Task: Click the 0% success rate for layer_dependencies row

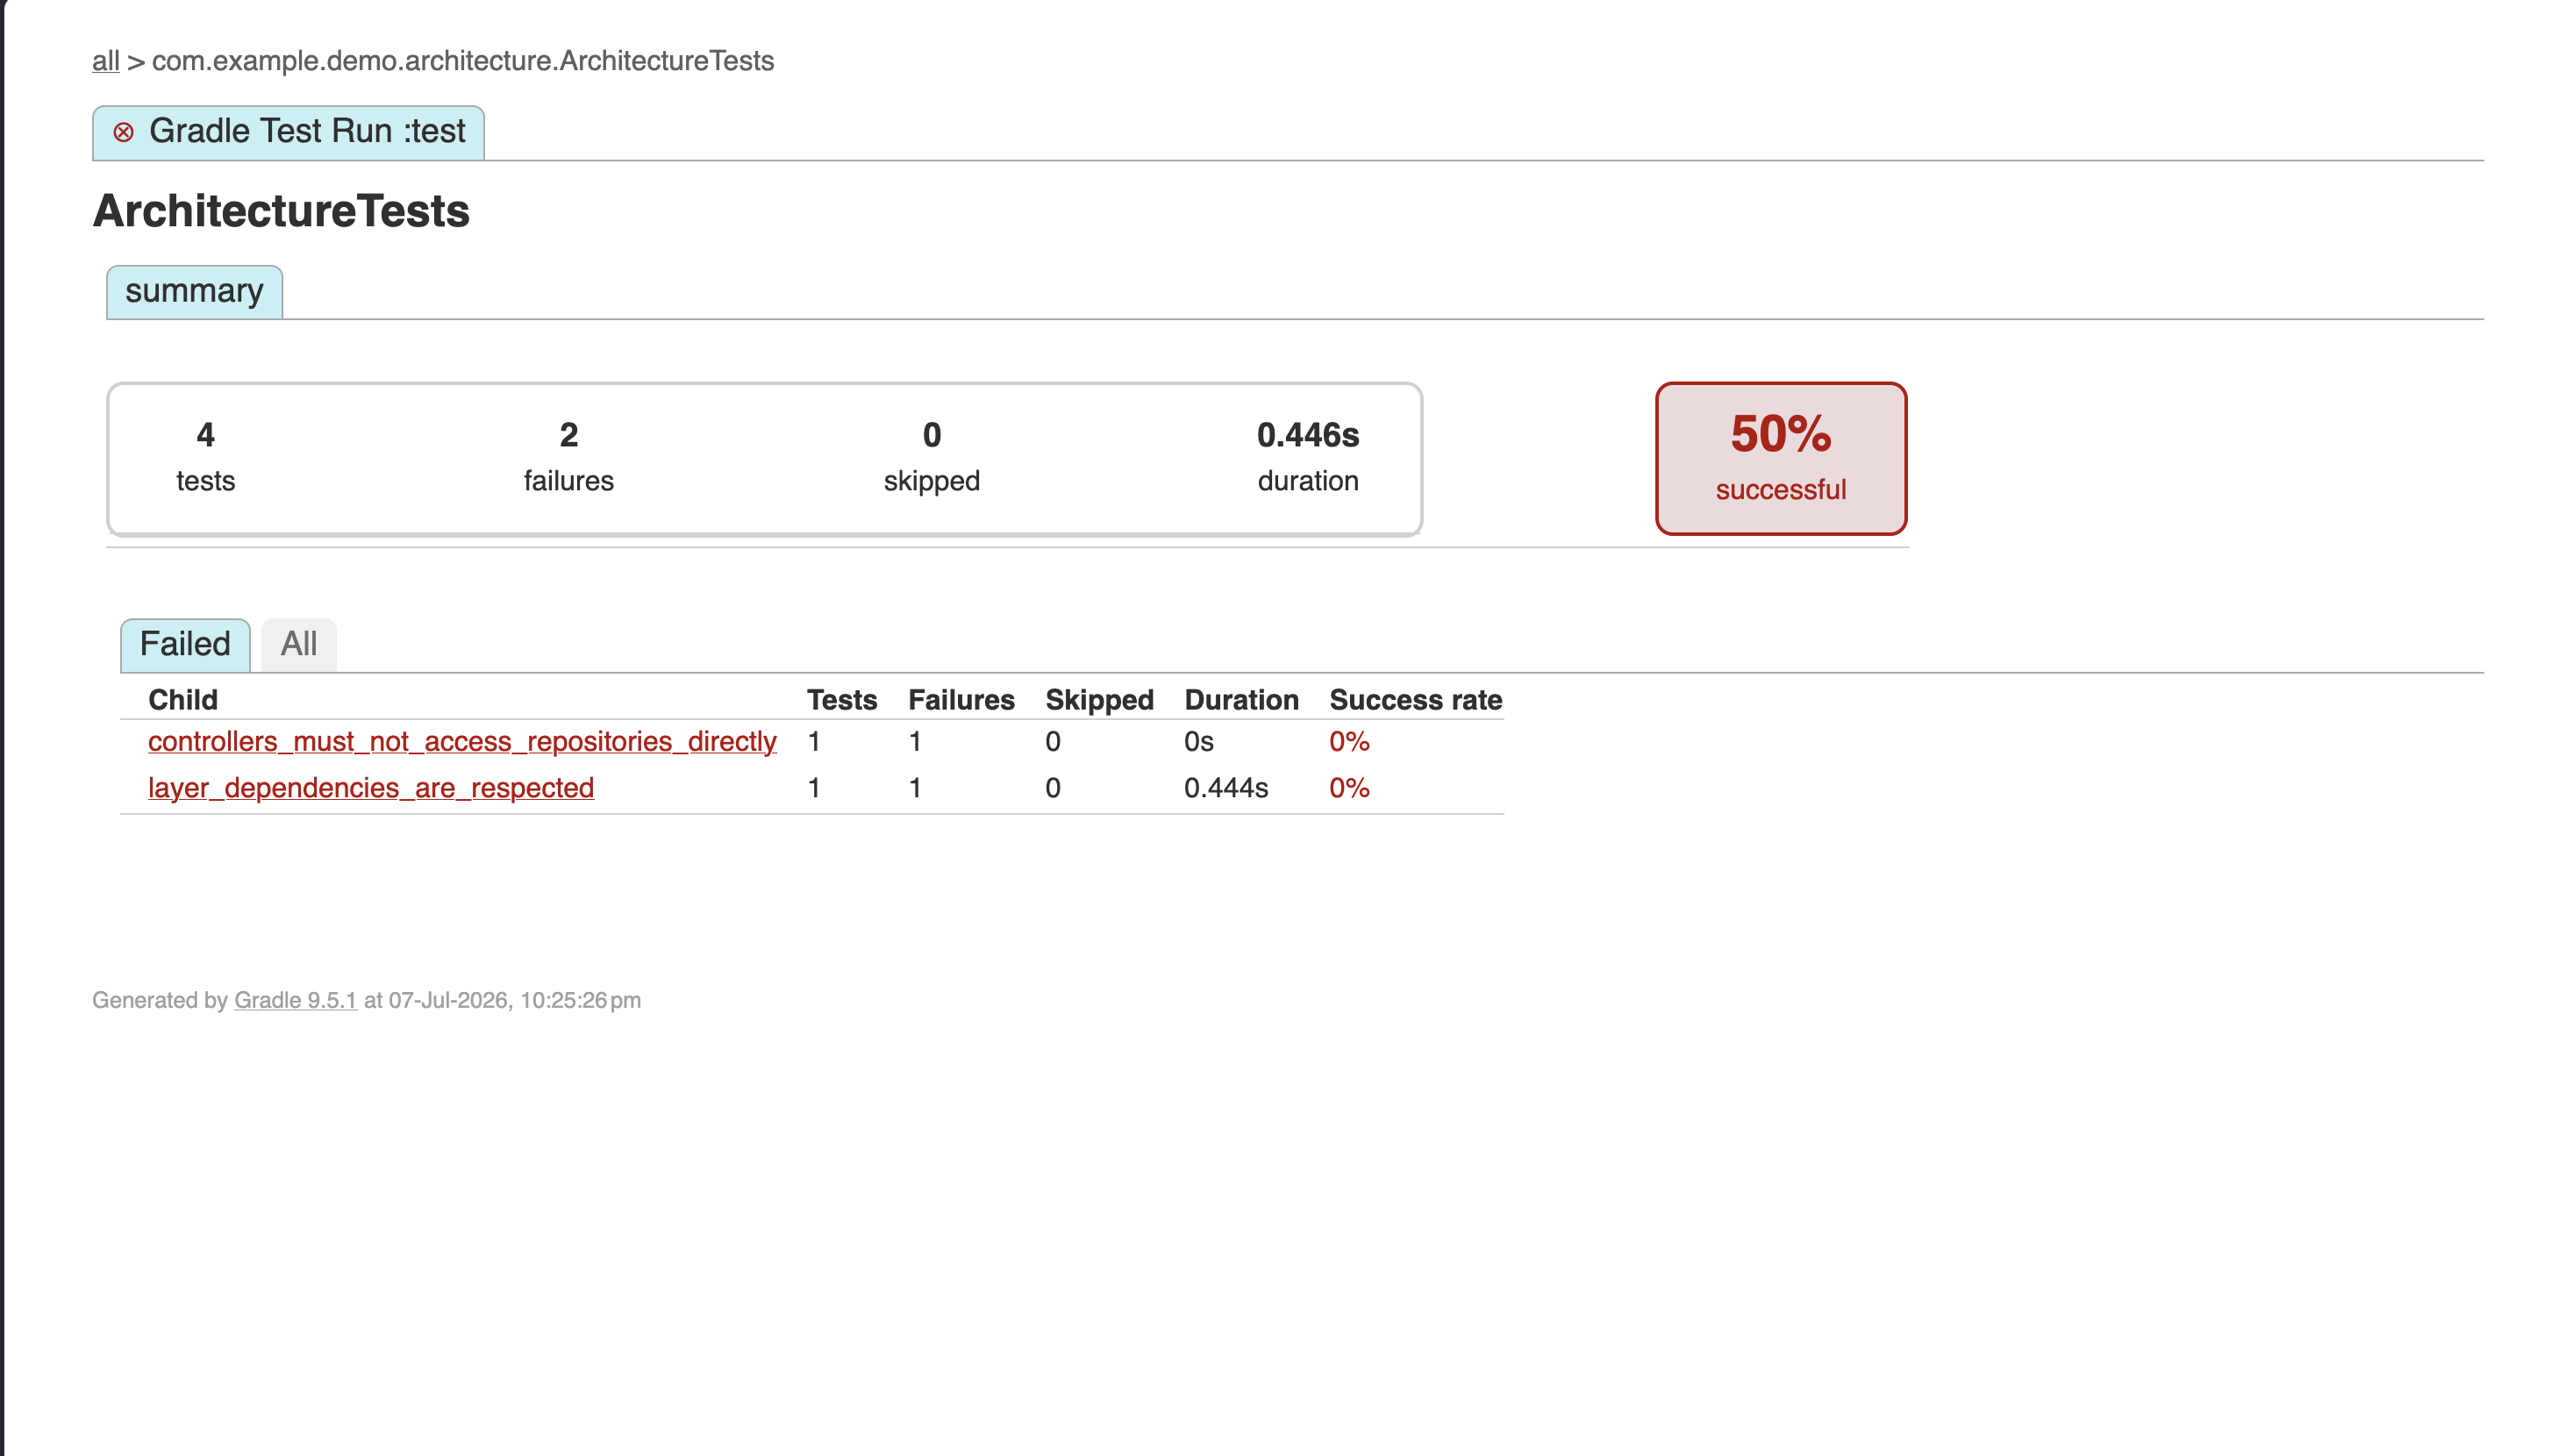Action: pos(1349,788)
